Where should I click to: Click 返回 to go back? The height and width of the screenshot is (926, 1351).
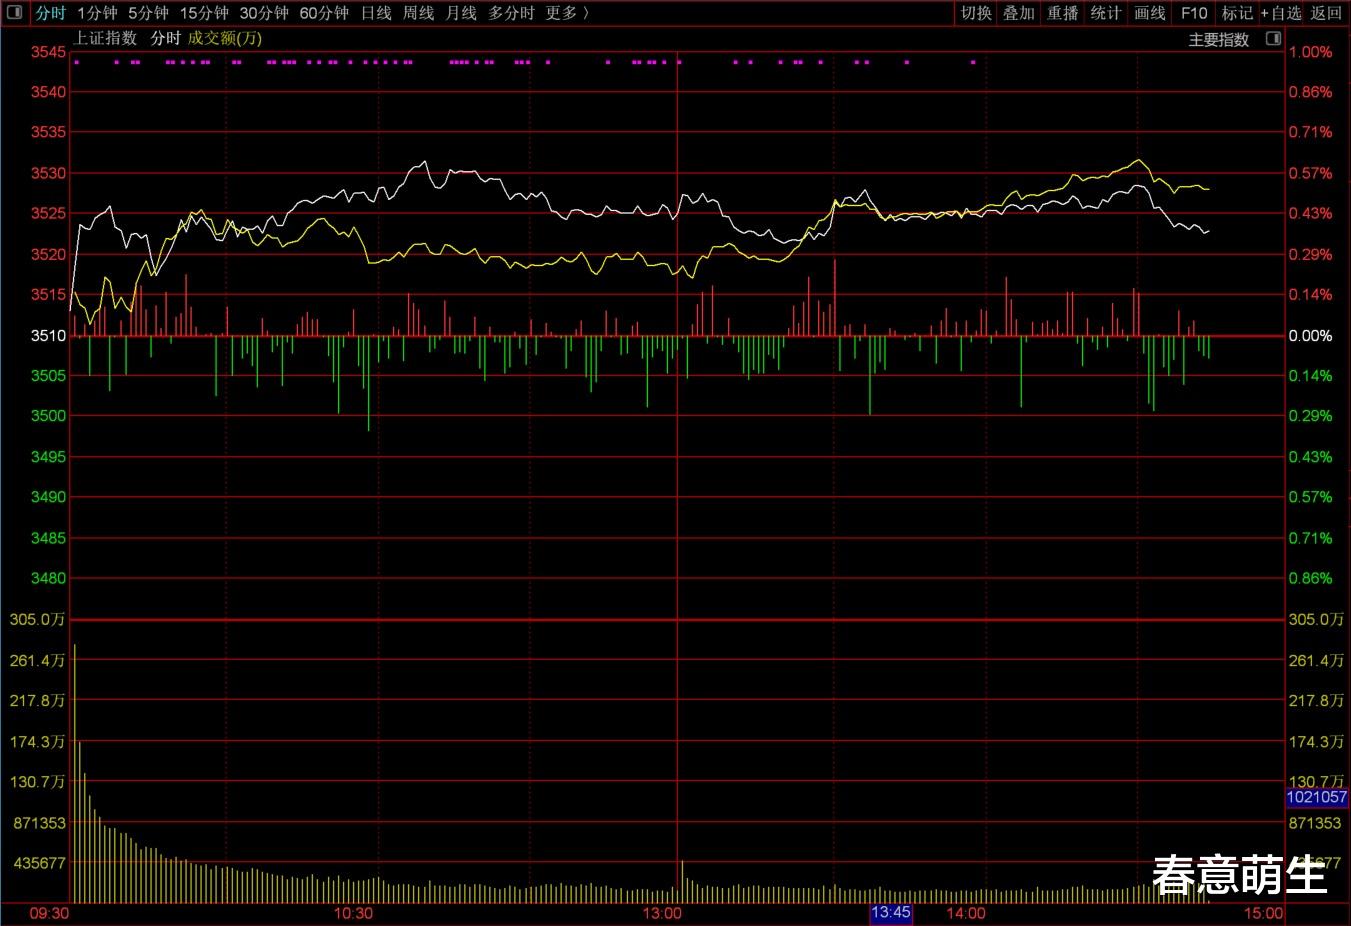(1326, 13)
